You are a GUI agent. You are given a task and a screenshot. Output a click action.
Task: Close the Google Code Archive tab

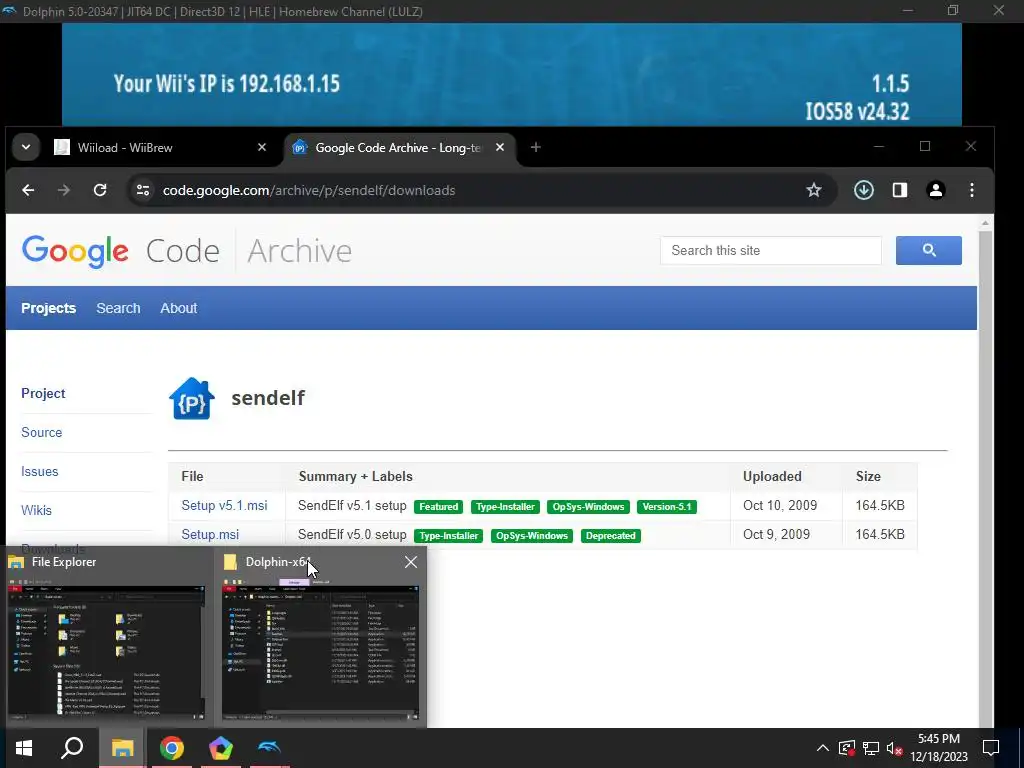500,147
